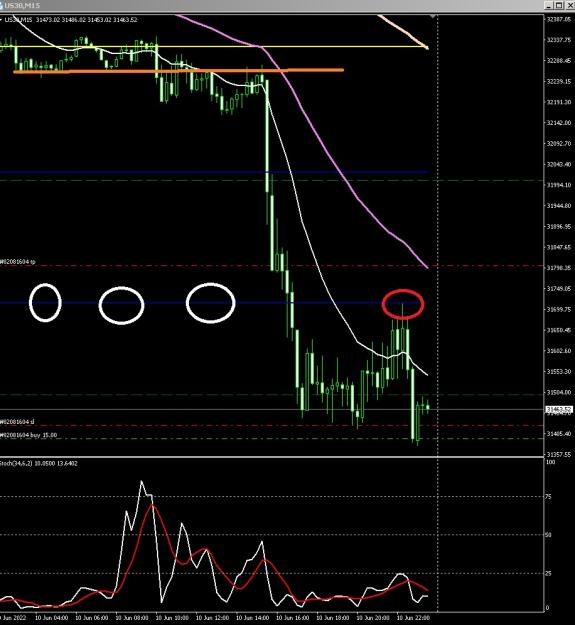This screenshot has height=625, width=575.
Task: Maximize the US30,M15 chart window
Action: [559, 5]
